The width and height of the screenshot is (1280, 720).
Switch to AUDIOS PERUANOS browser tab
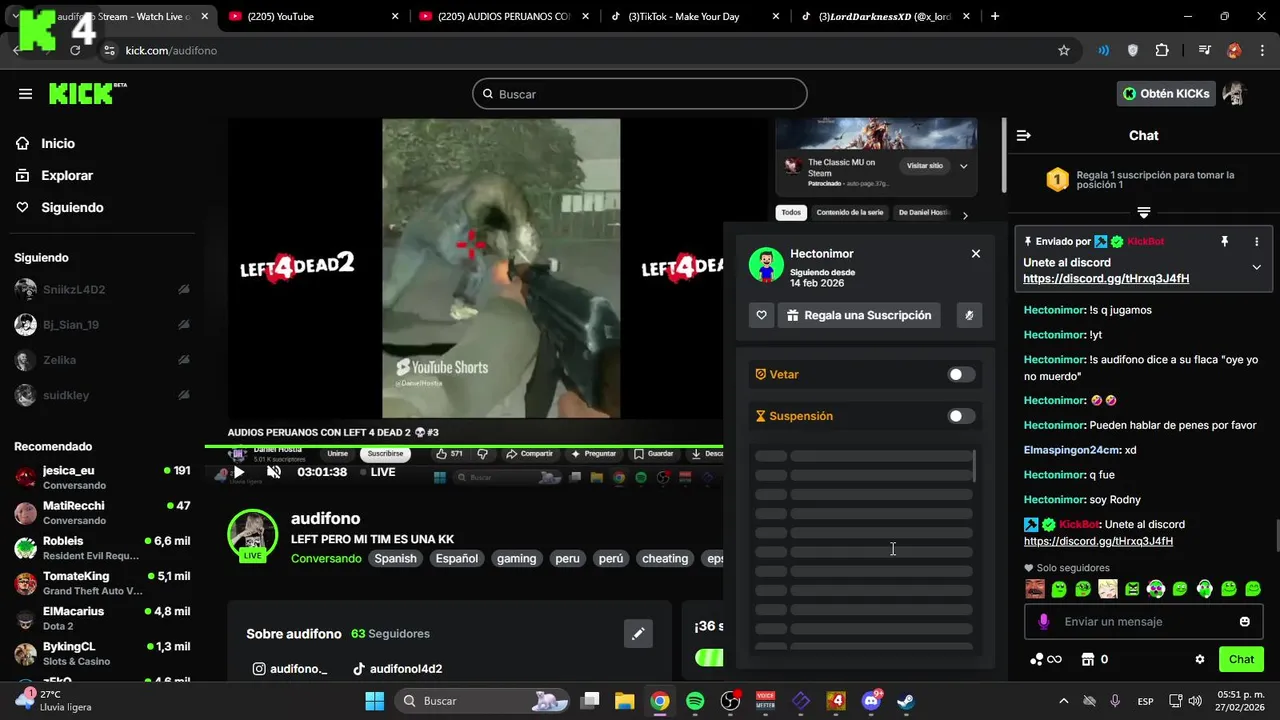click(503, 16)
